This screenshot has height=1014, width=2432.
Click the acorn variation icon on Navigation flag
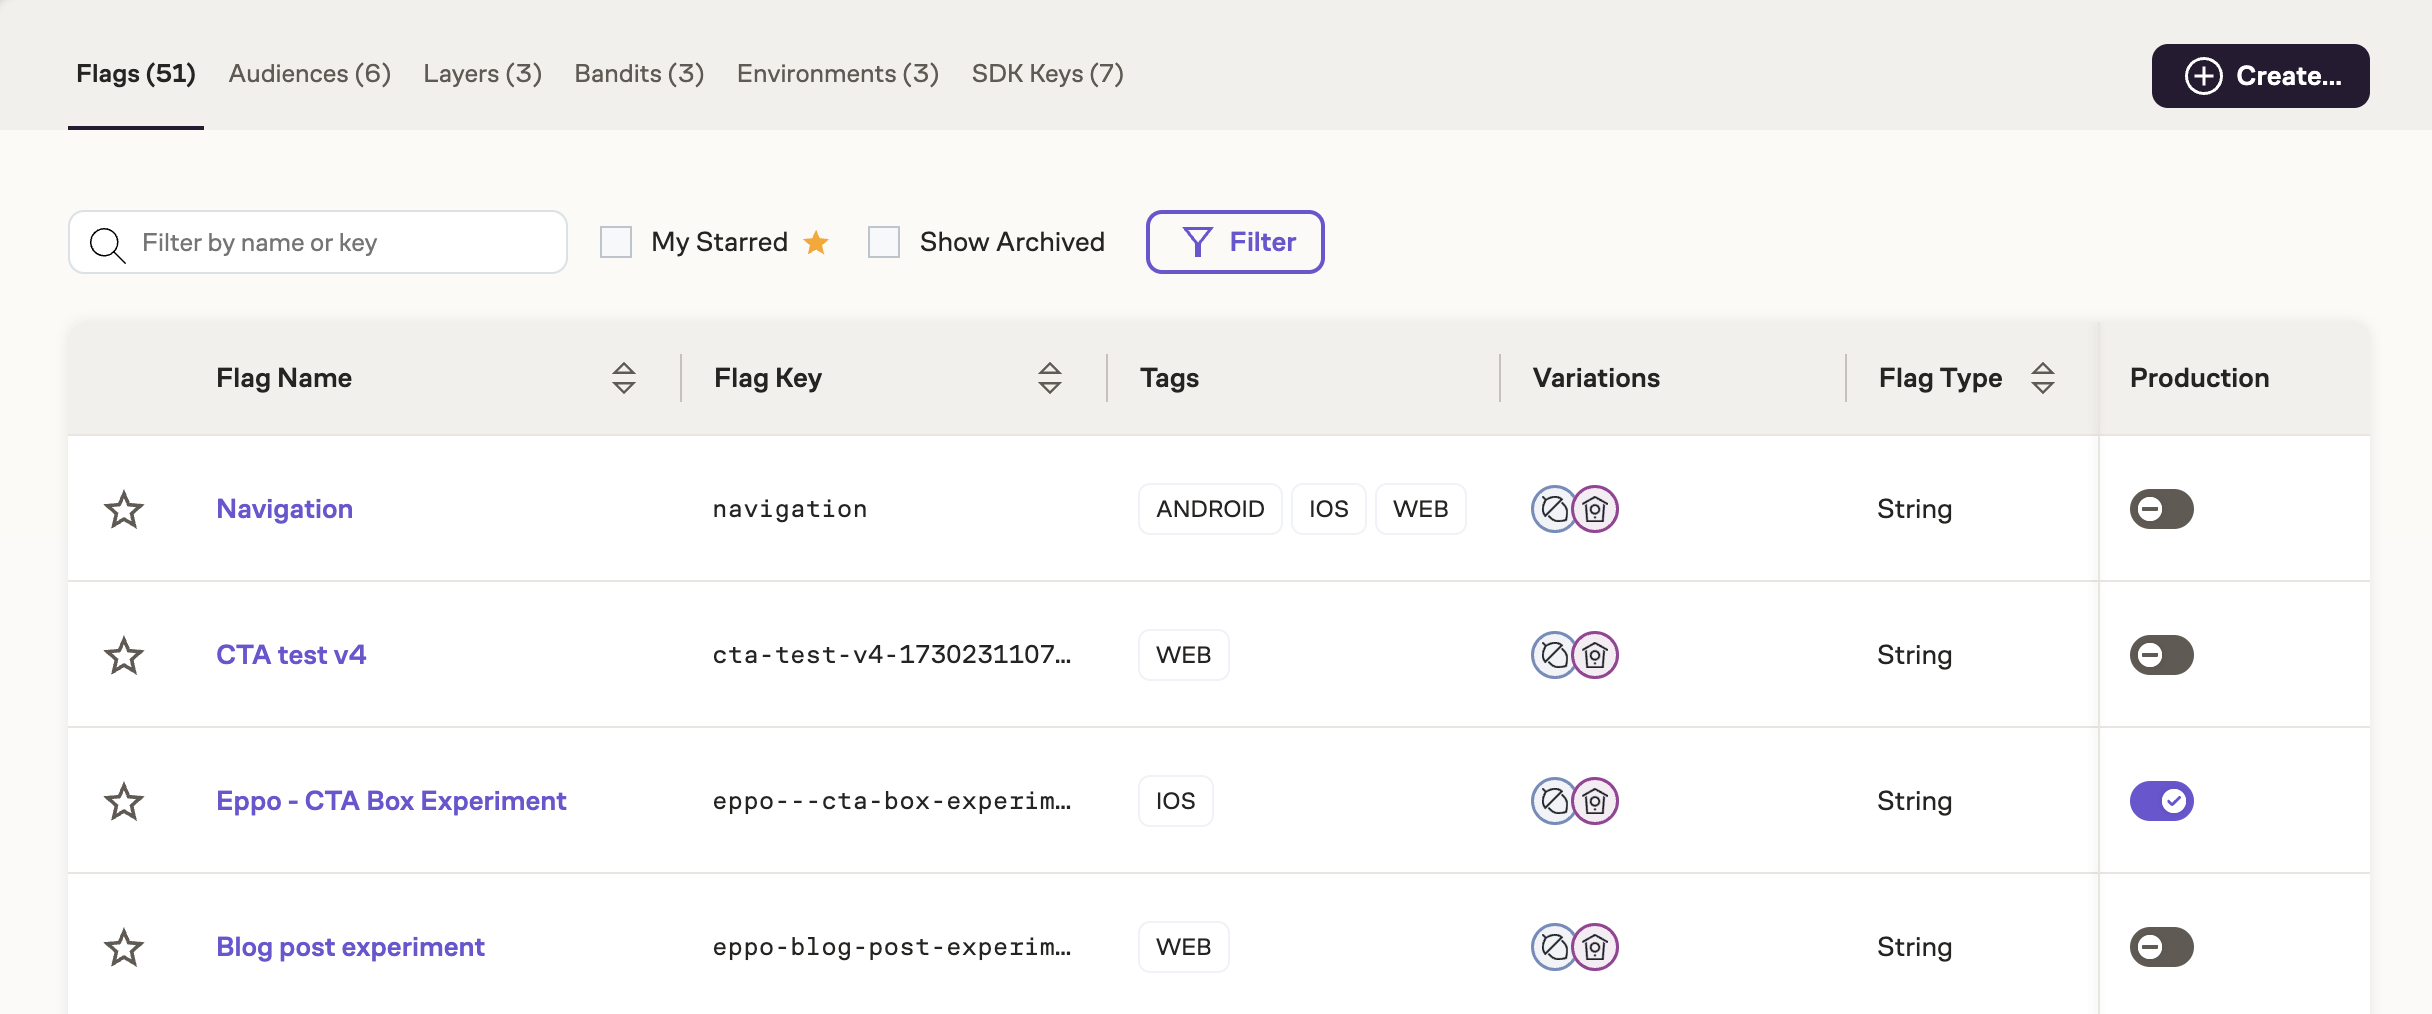pyautogui.click(x=1553, y=509)
